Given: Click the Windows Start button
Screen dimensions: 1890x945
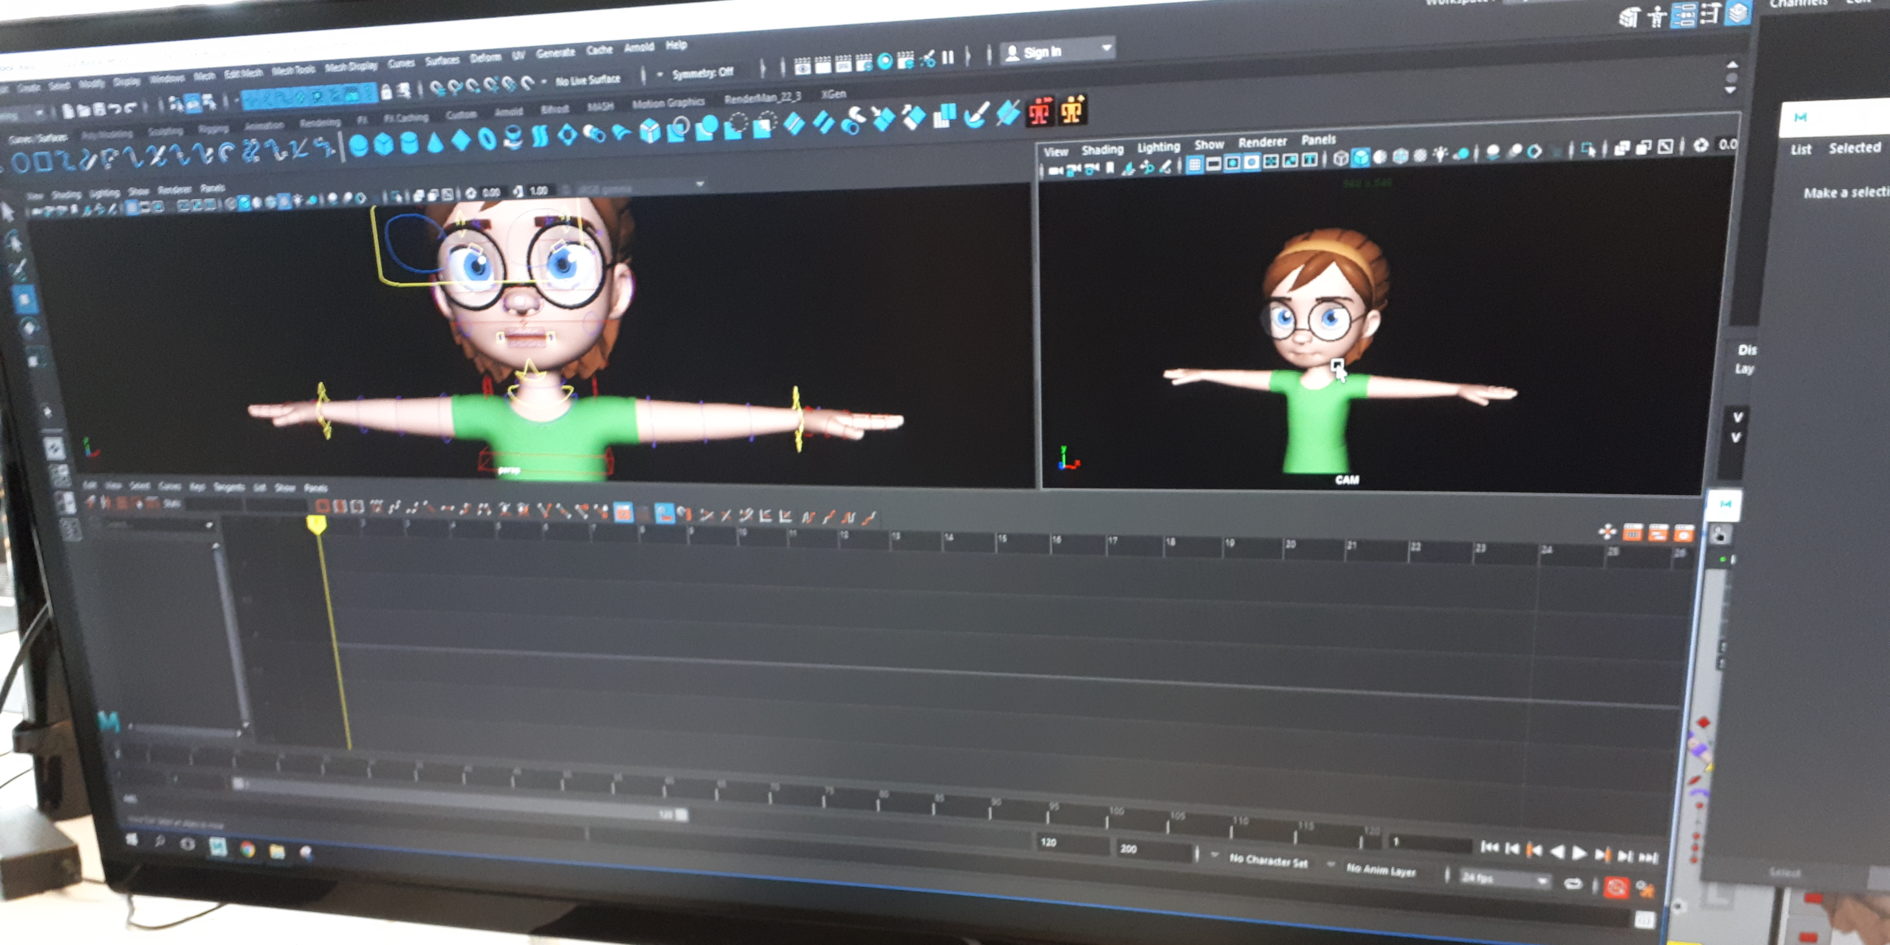Looking at the screenshot, I should pyautogui.click(x=132, y=840).
